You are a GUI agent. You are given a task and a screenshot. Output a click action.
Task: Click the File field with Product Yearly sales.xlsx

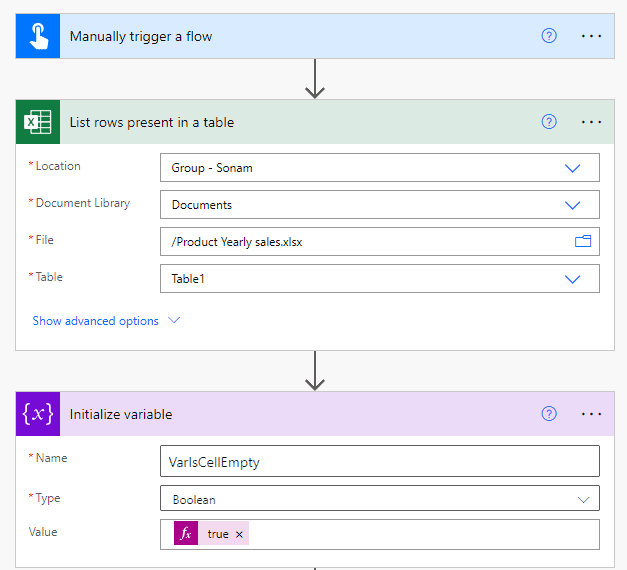tap(379, 242)
